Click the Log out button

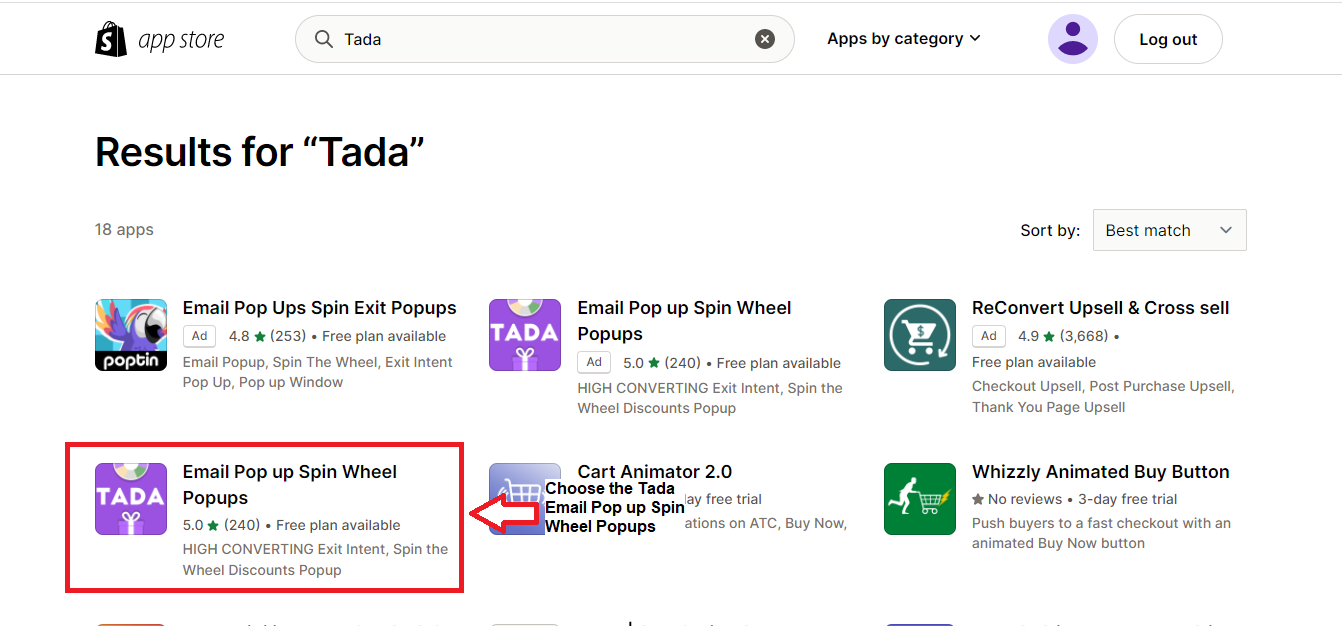pos(1168,39)
